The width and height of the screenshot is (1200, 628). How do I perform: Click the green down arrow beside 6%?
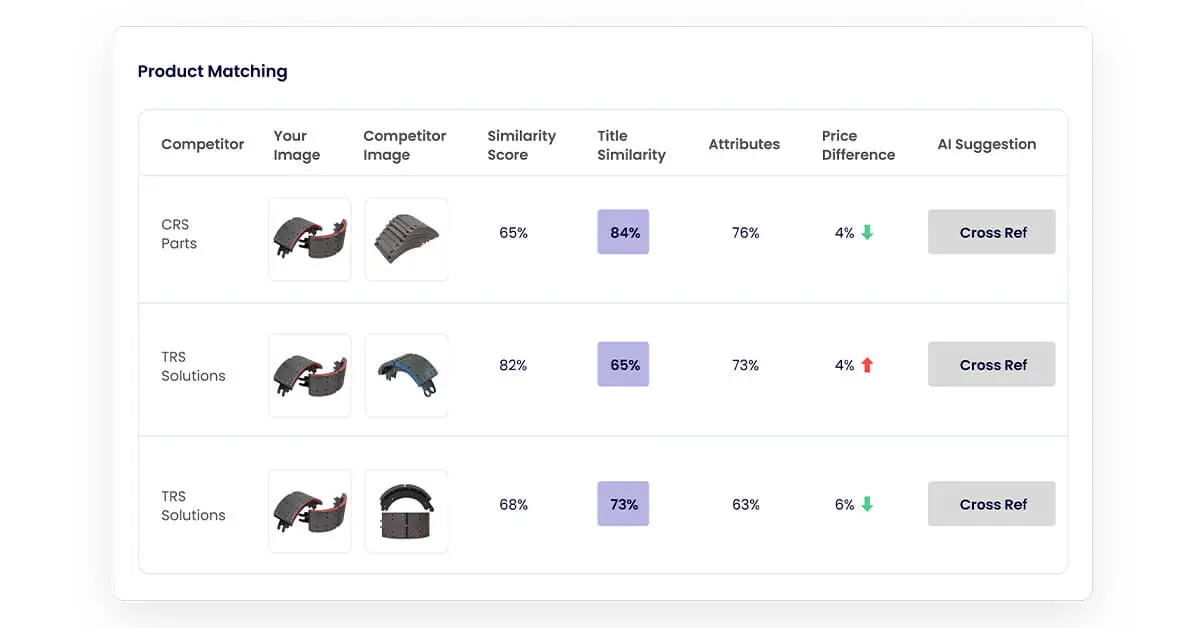867,504
